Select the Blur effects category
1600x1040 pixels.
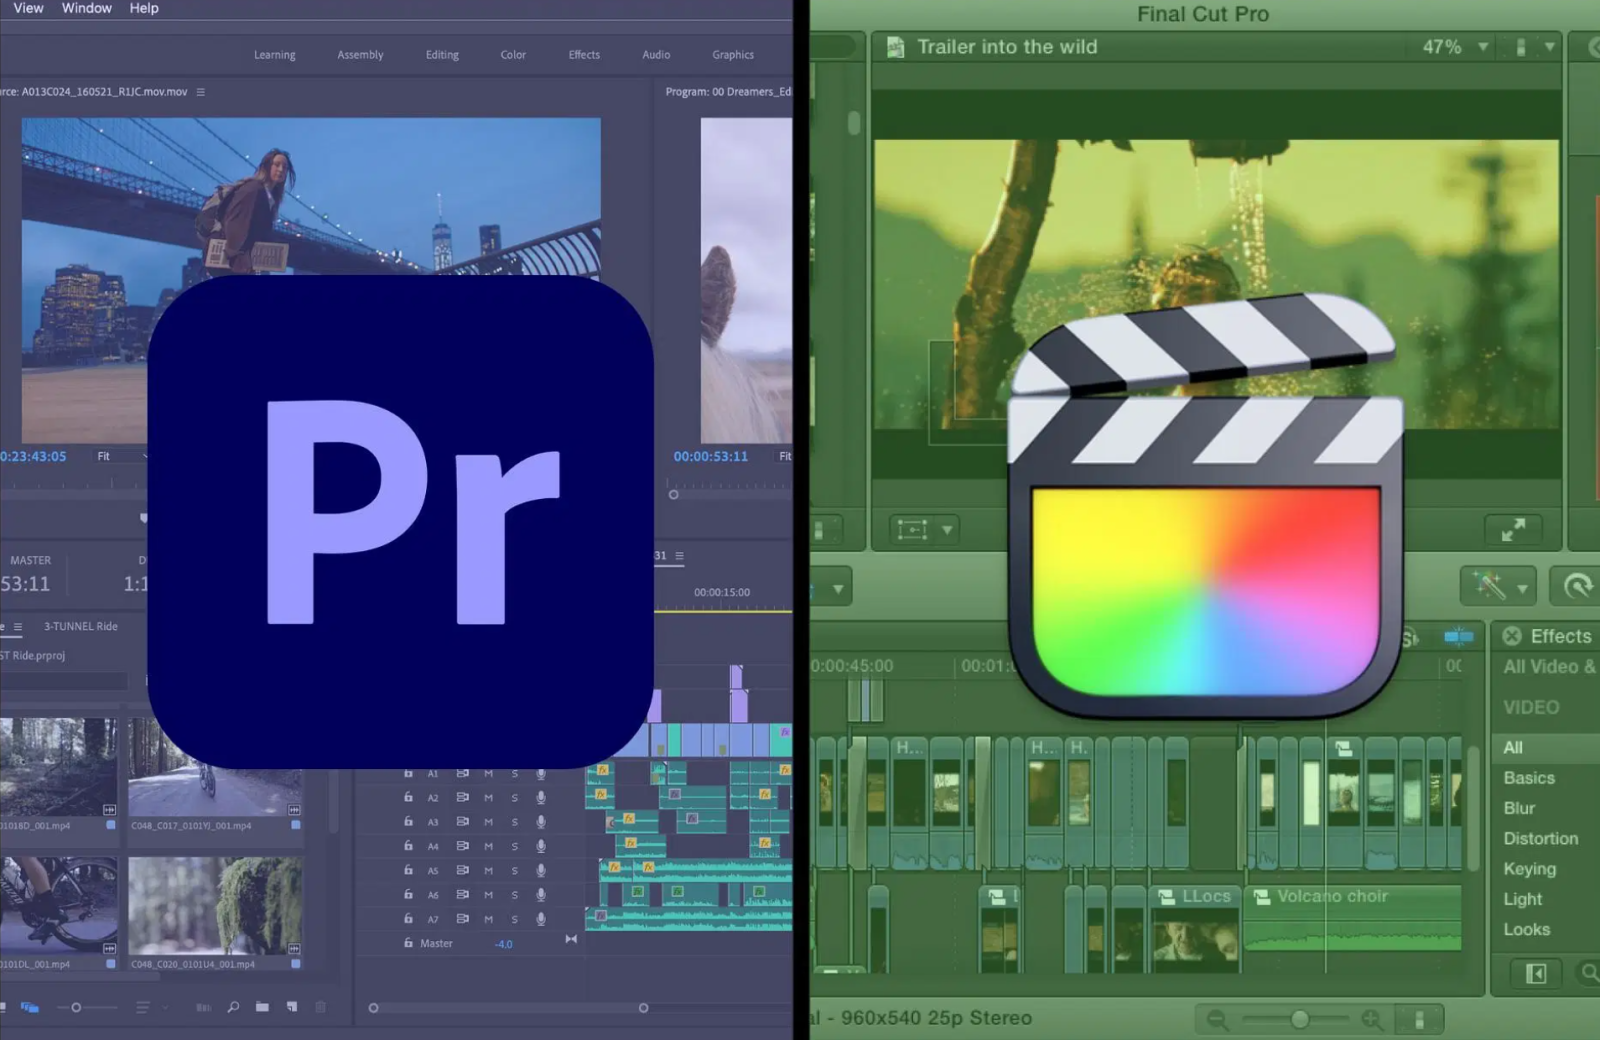coord(1519,808)
